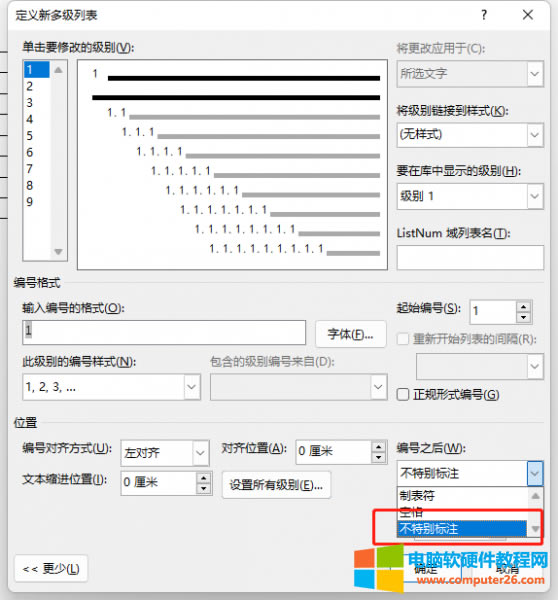Choose 不特别标注 option in dropdown list
The height and width of the screenshot is (600, 558).
click(462, 529)
